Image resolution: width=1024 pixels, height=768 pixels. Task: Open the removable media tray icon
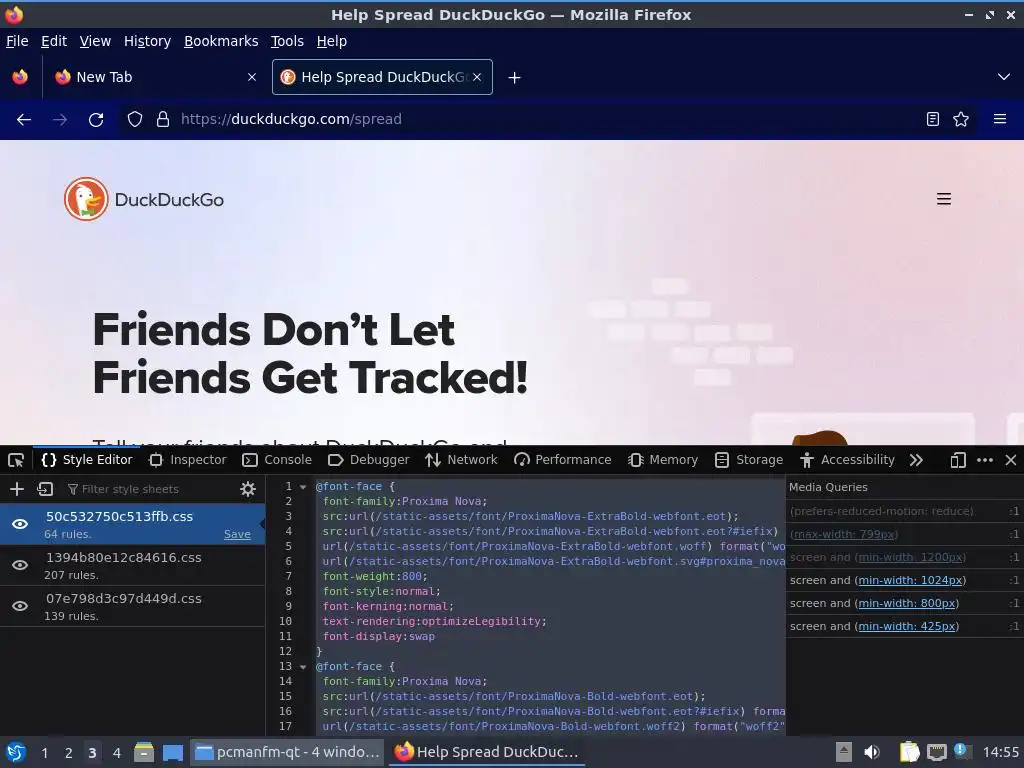(x=844, y=752)
